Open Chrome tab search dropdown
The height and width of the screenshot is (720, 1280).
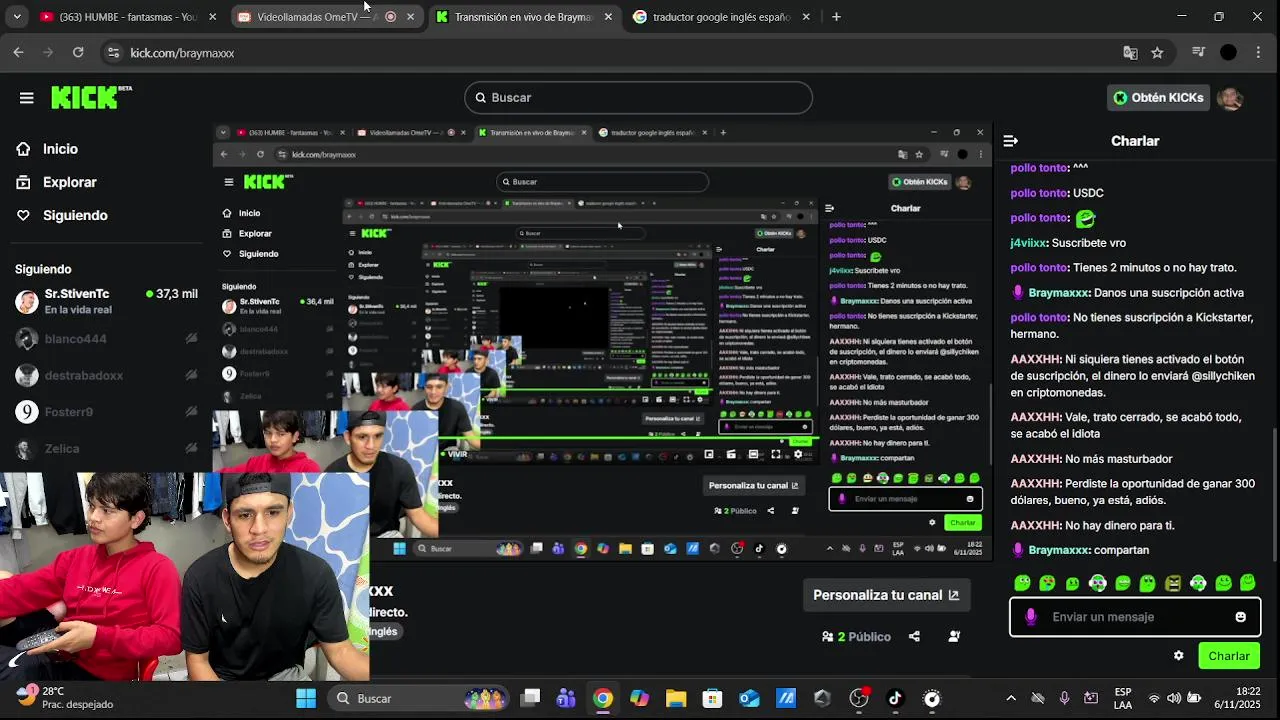click(16, 17)
